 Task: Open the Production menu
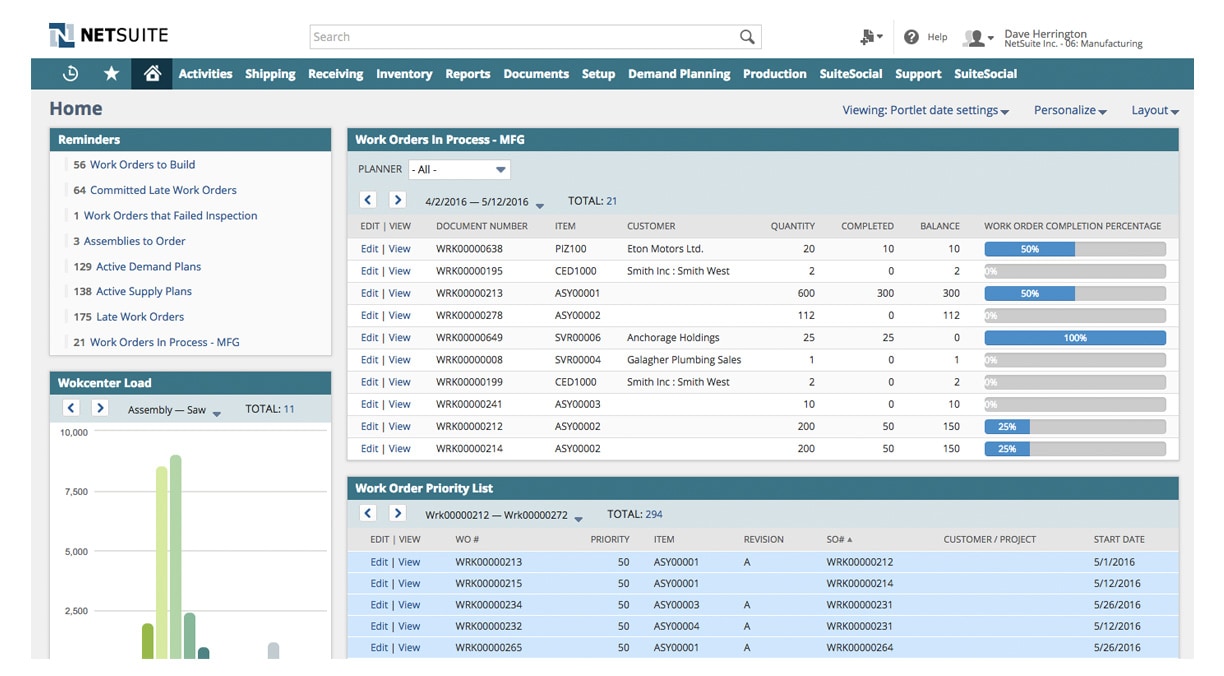775,74
